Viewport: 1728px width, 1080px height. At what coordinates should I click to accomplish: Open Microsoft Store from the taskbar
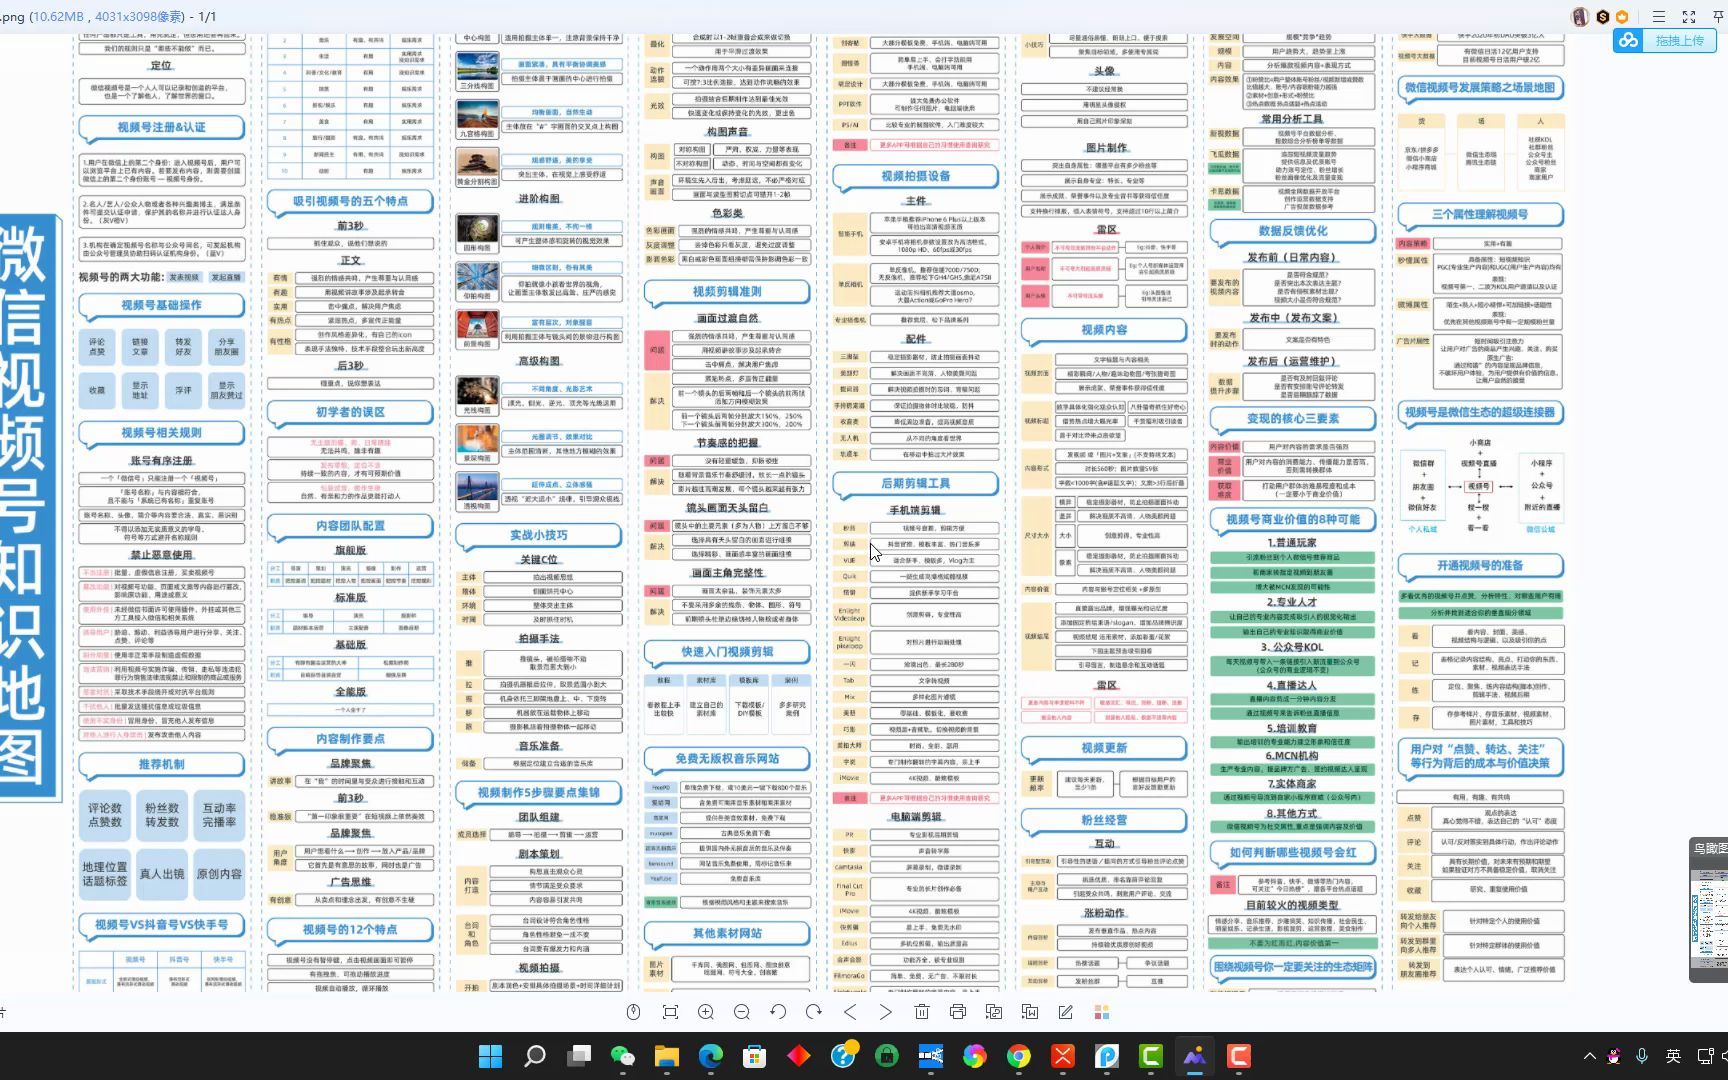[755, 1056]
